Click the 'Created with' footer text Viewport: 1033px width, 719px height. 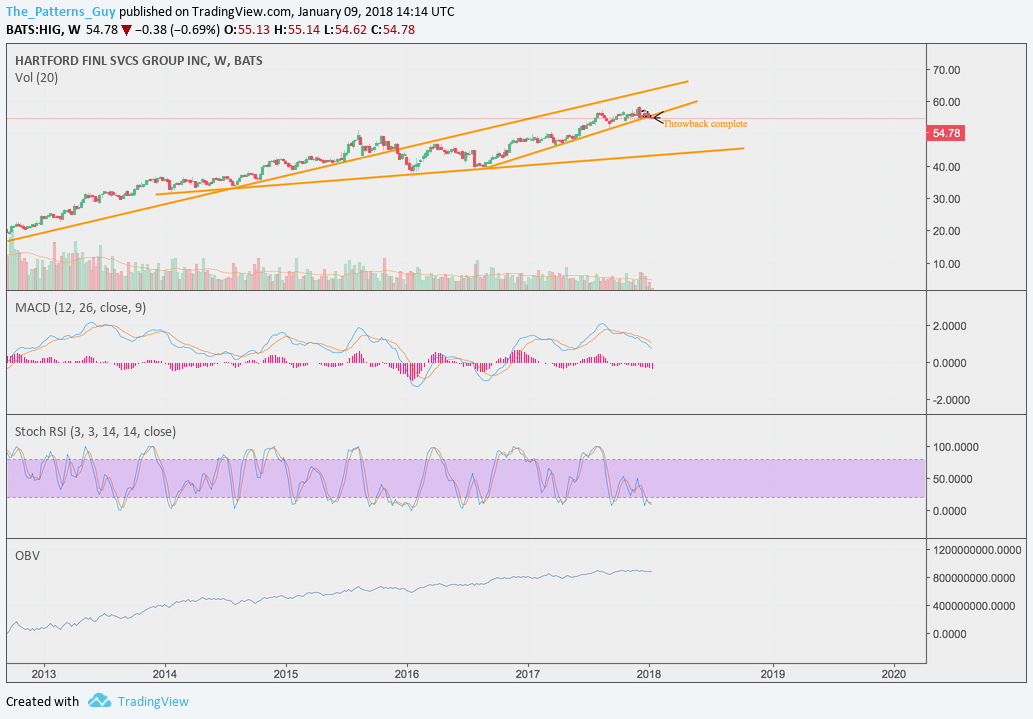click(42, 701)
